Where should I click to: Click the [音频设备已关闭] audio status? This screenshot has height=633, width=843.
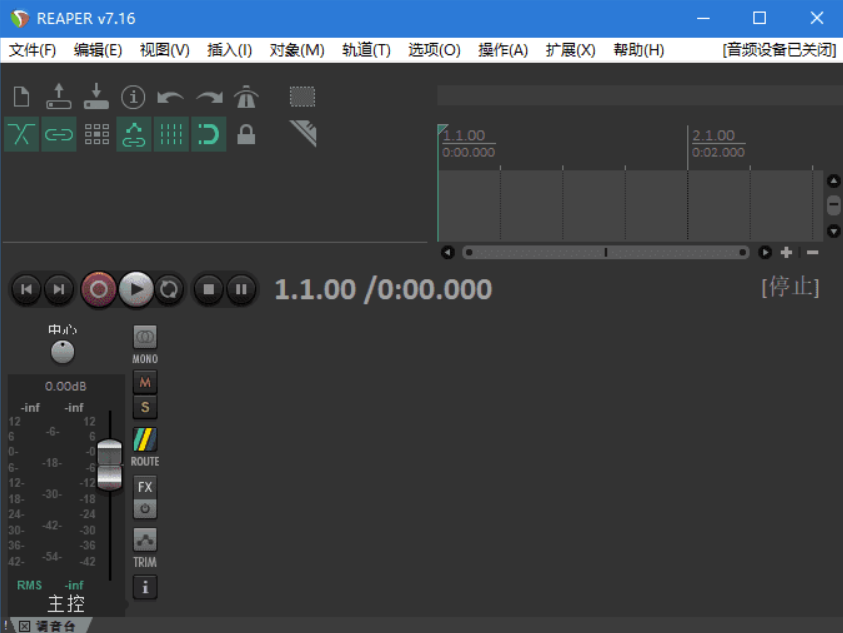(x=779, y=50)
